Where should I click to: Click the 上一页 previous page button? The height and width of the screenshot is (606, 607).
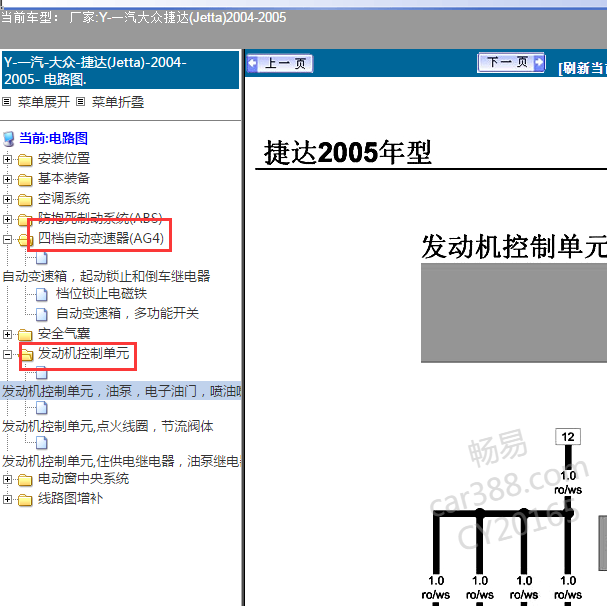pyautogui.click(x=279, y=63)
